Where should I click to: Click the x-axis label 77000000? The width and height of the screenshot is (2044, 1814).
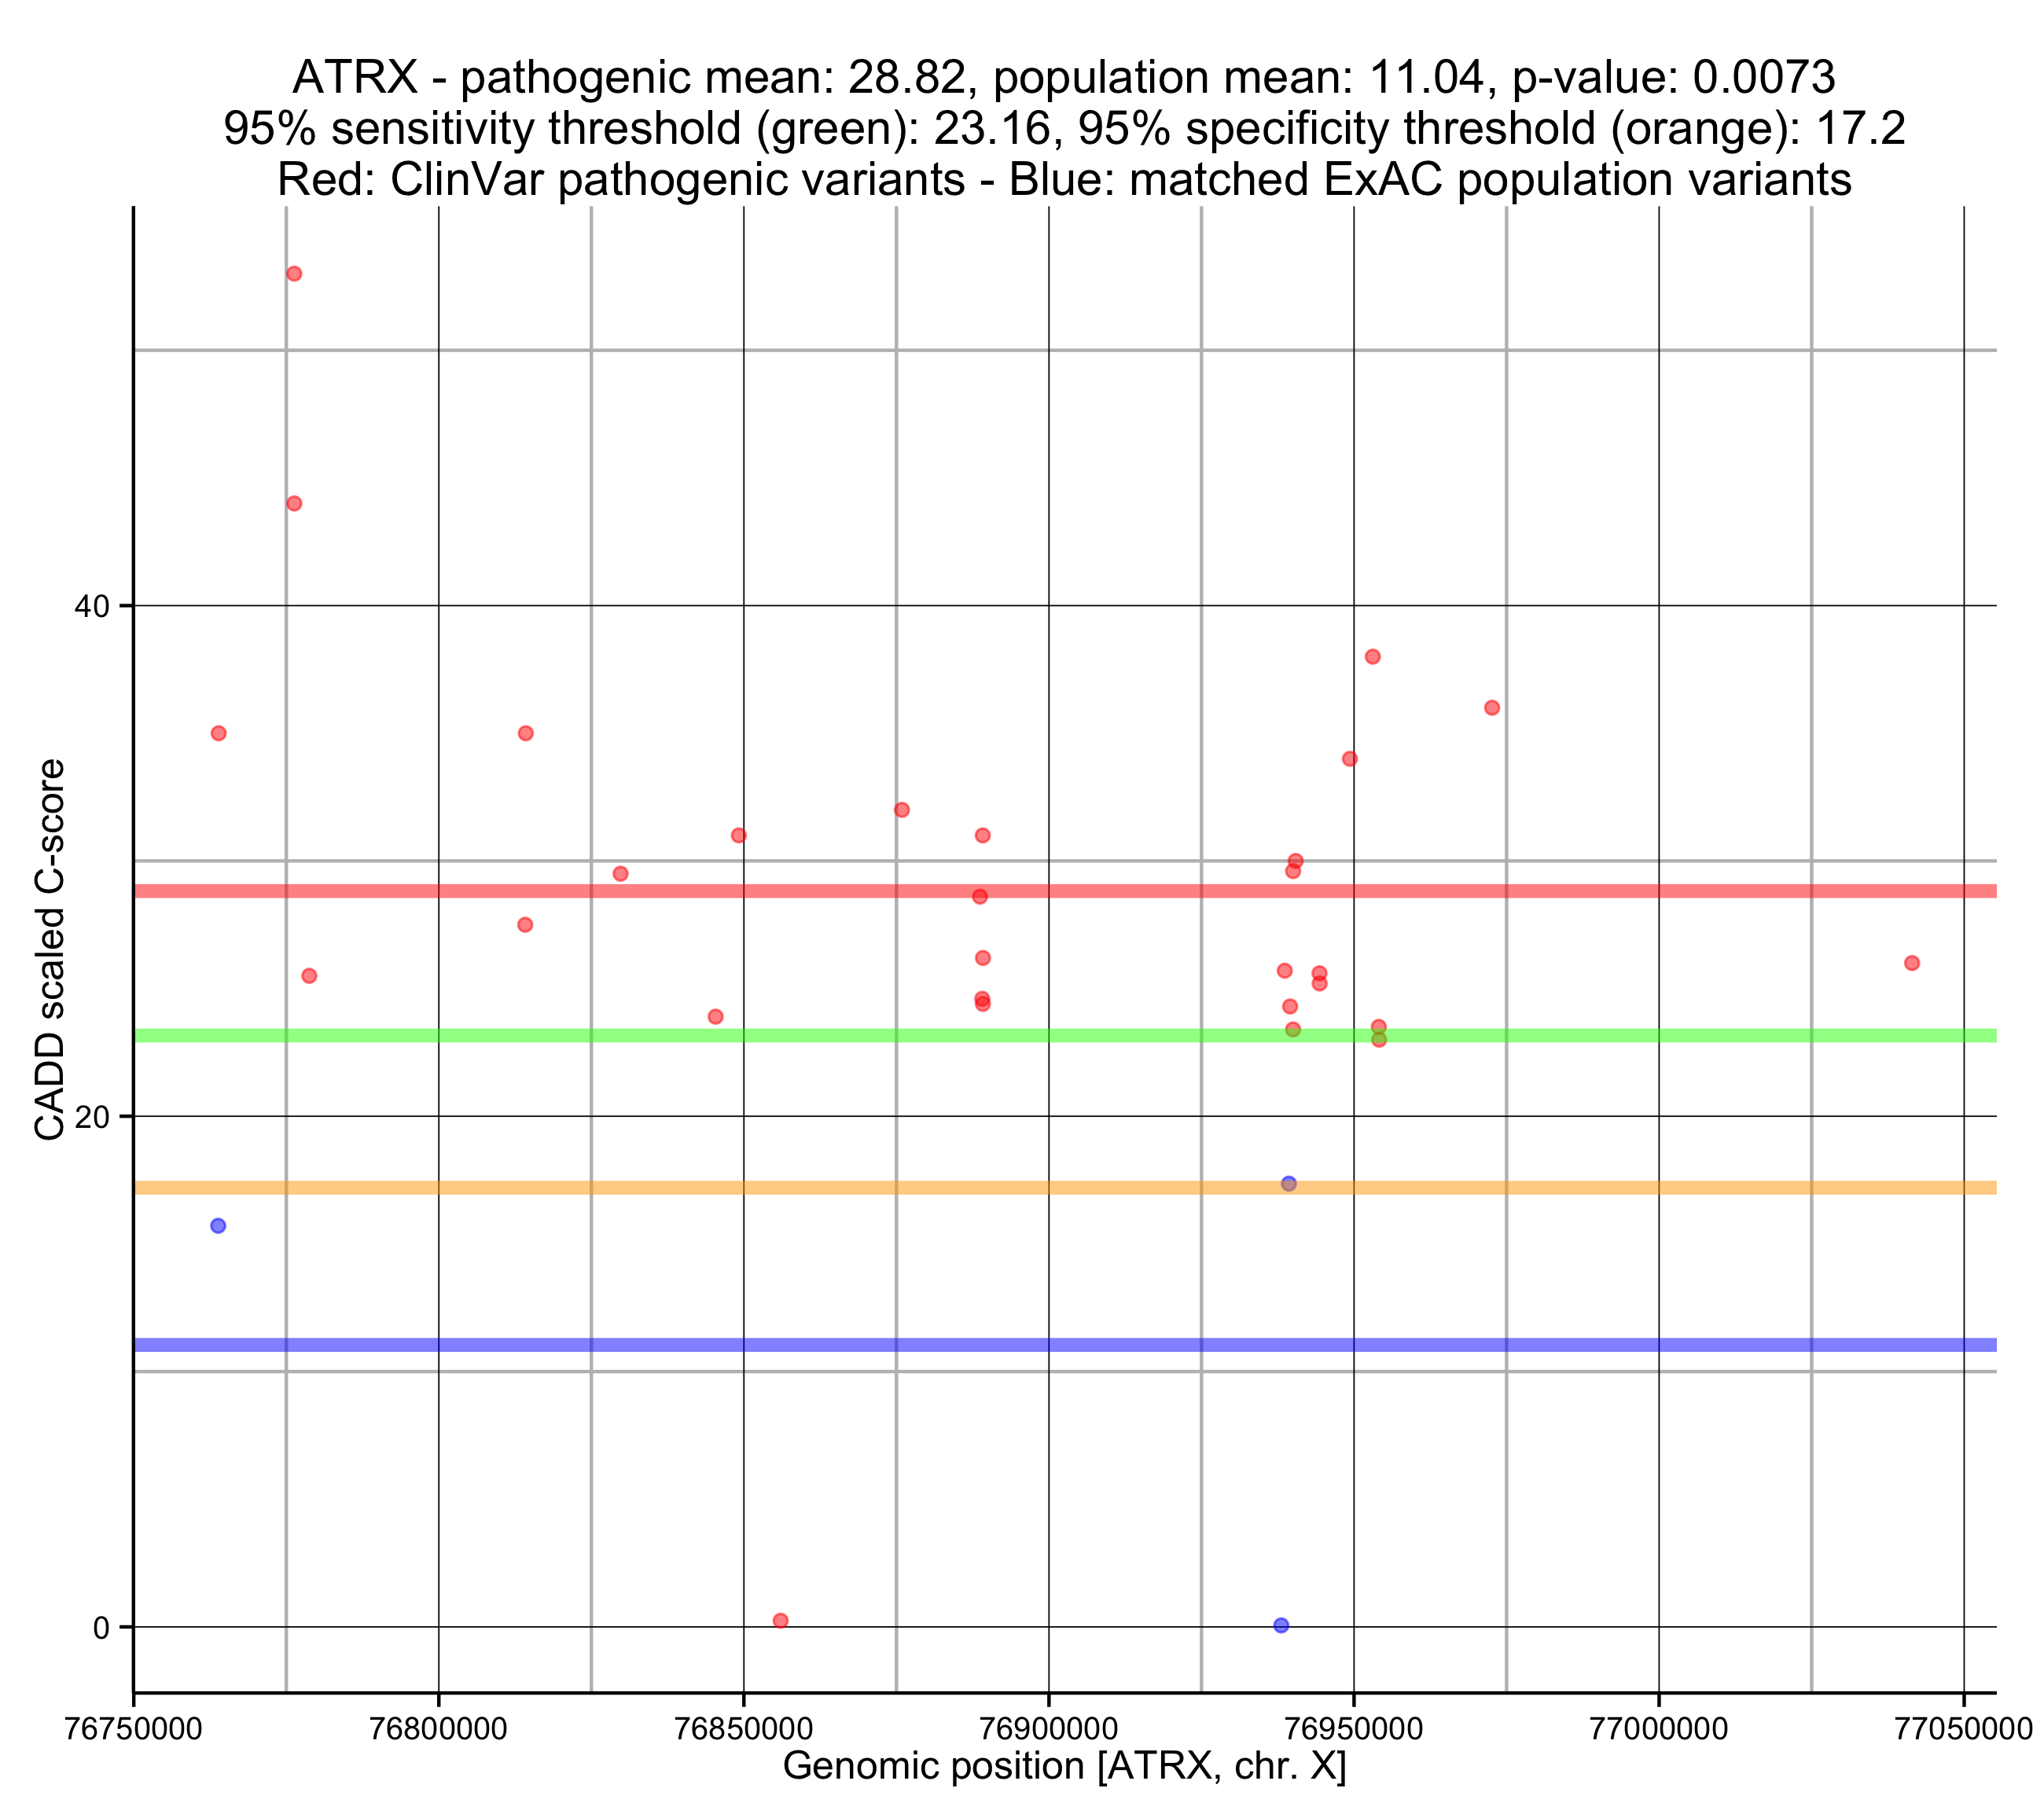[1659, 1730]
